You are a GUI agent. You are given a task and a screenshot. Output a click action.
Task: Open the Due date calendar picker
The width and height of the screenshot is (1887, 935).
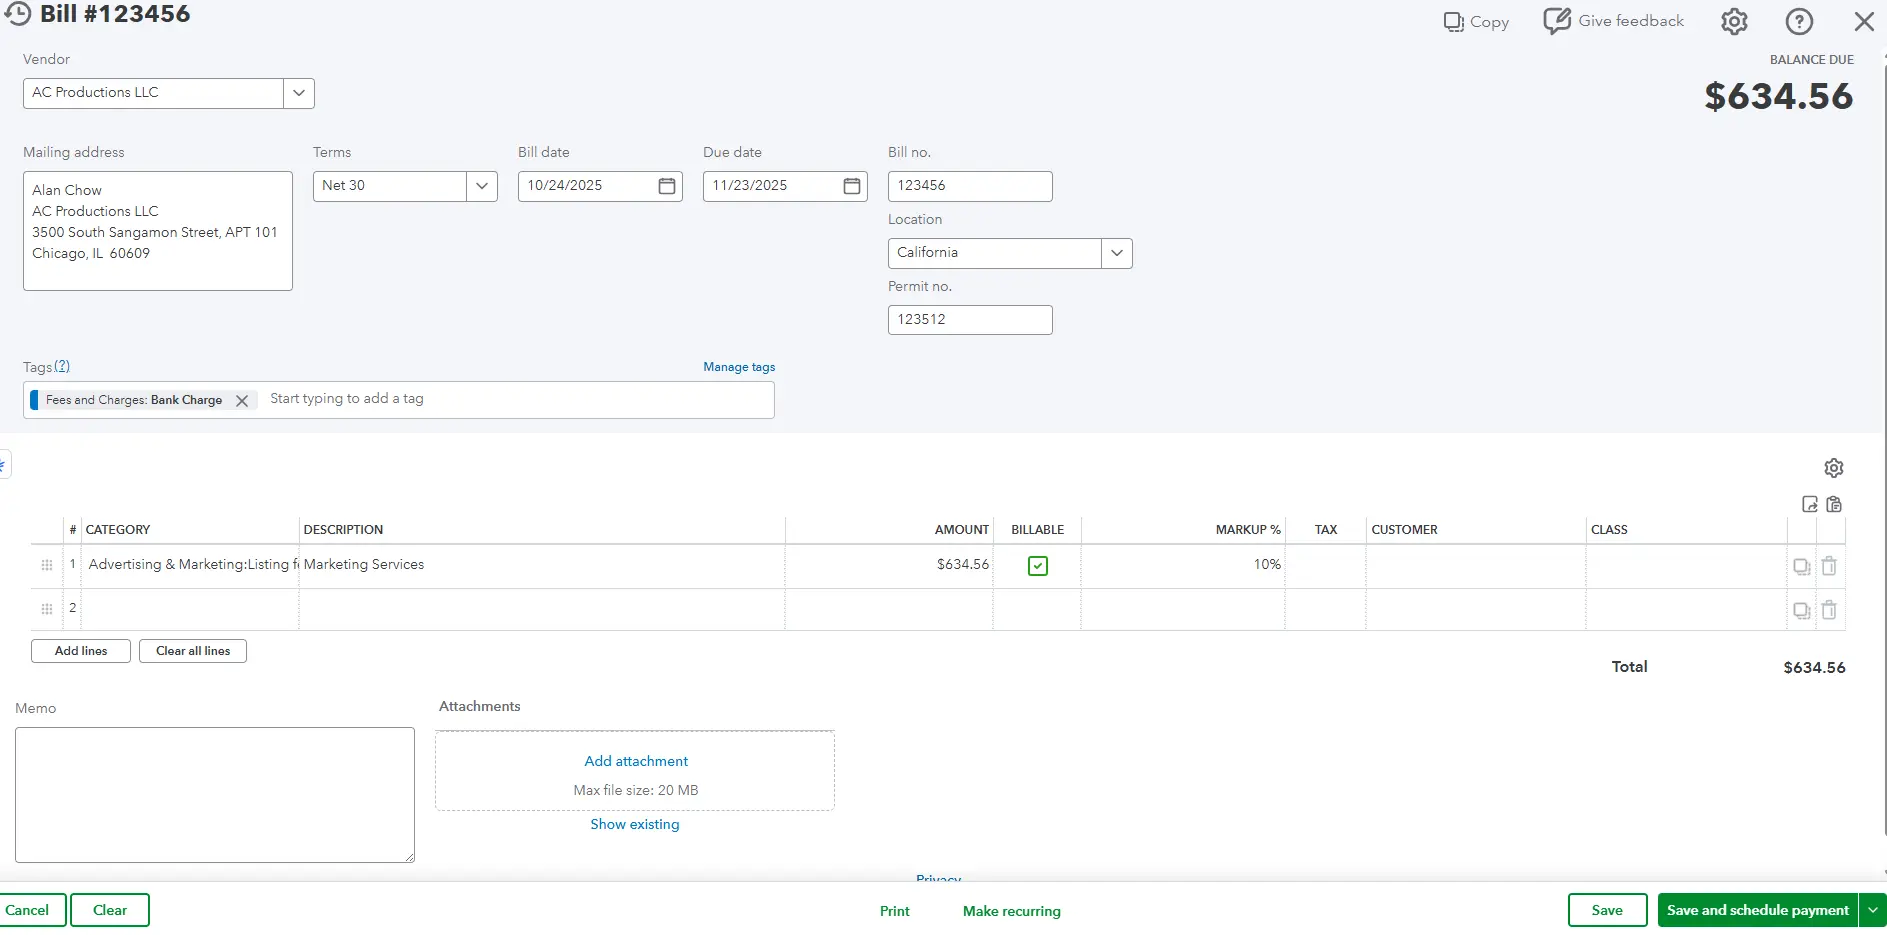tap(850, 186)
